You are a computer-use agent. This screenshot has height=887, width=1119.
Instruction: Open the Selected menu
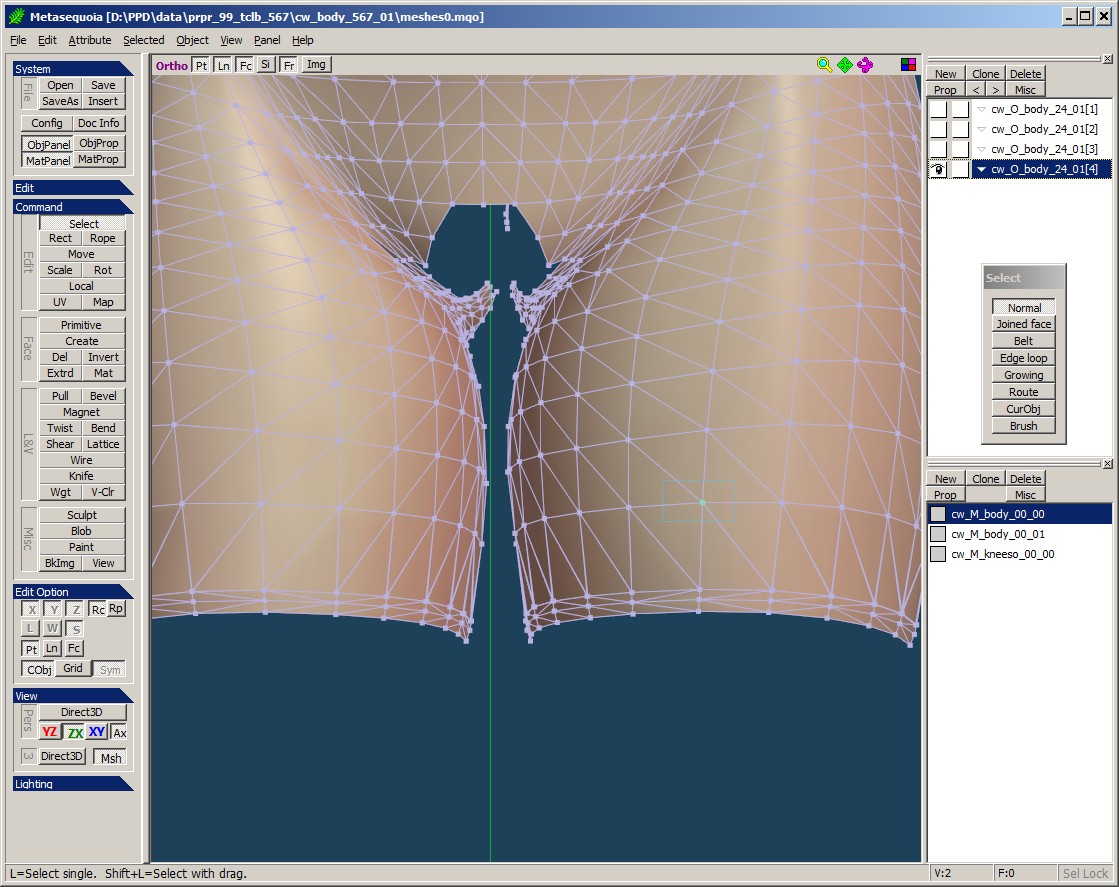tap(143, 40)
